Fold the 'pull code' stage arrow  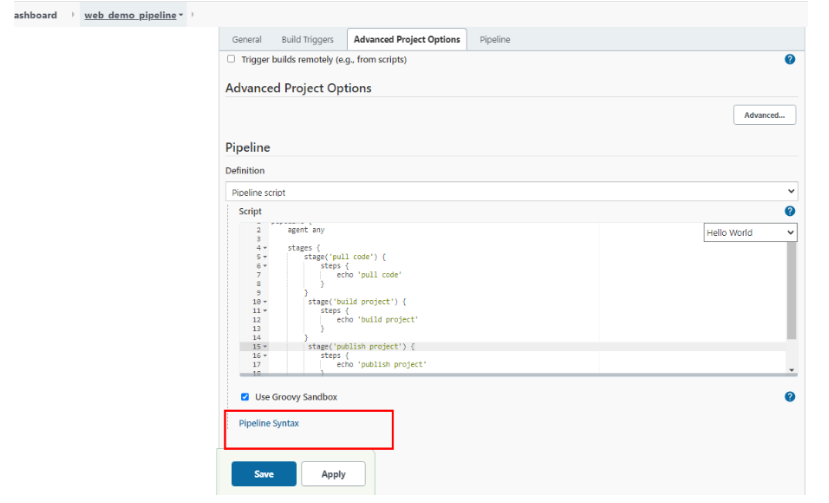pos(265,256)
